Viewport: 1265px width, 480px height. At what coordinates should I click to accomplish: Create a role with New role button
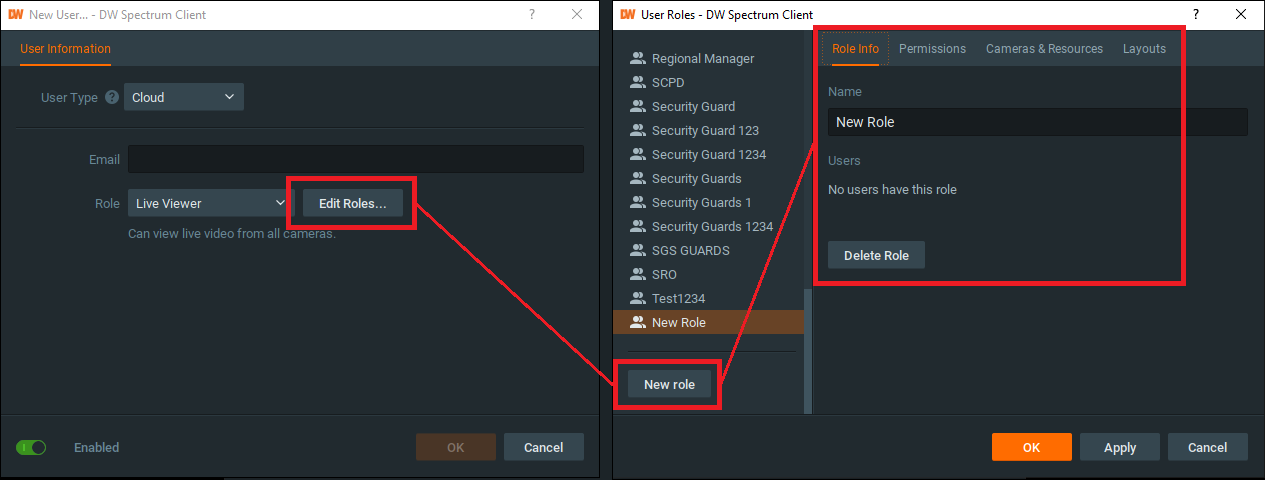coord(669,385)
